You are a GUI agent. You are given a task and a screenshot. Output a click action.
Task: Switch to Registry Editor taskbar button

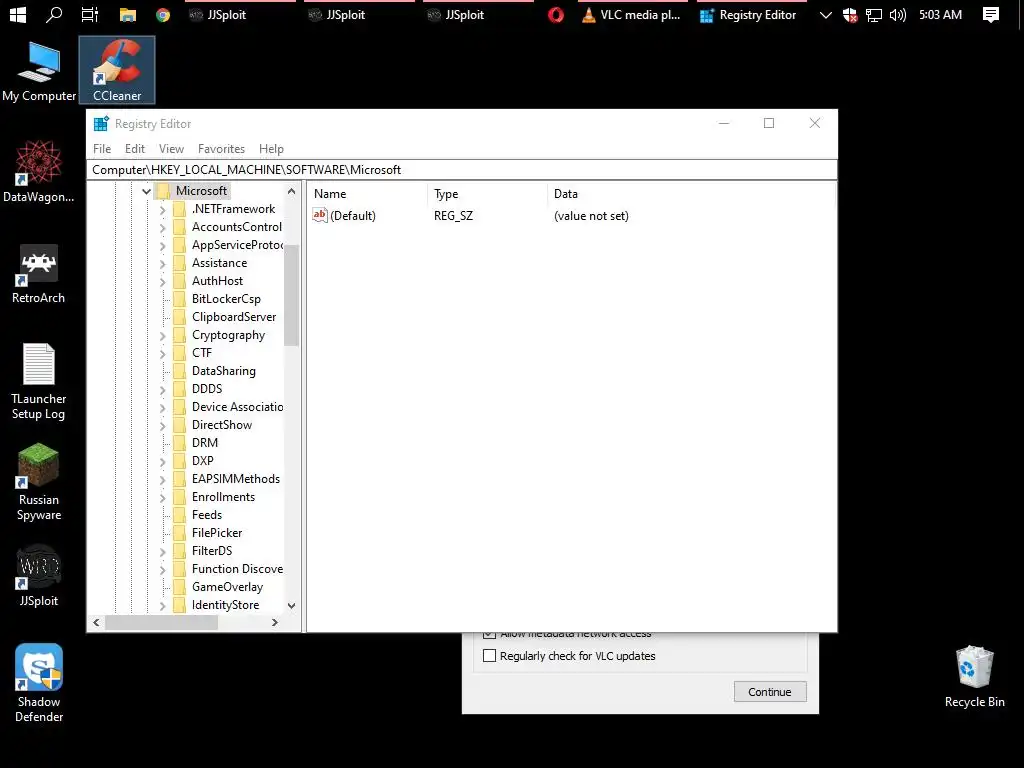[751, 14]
